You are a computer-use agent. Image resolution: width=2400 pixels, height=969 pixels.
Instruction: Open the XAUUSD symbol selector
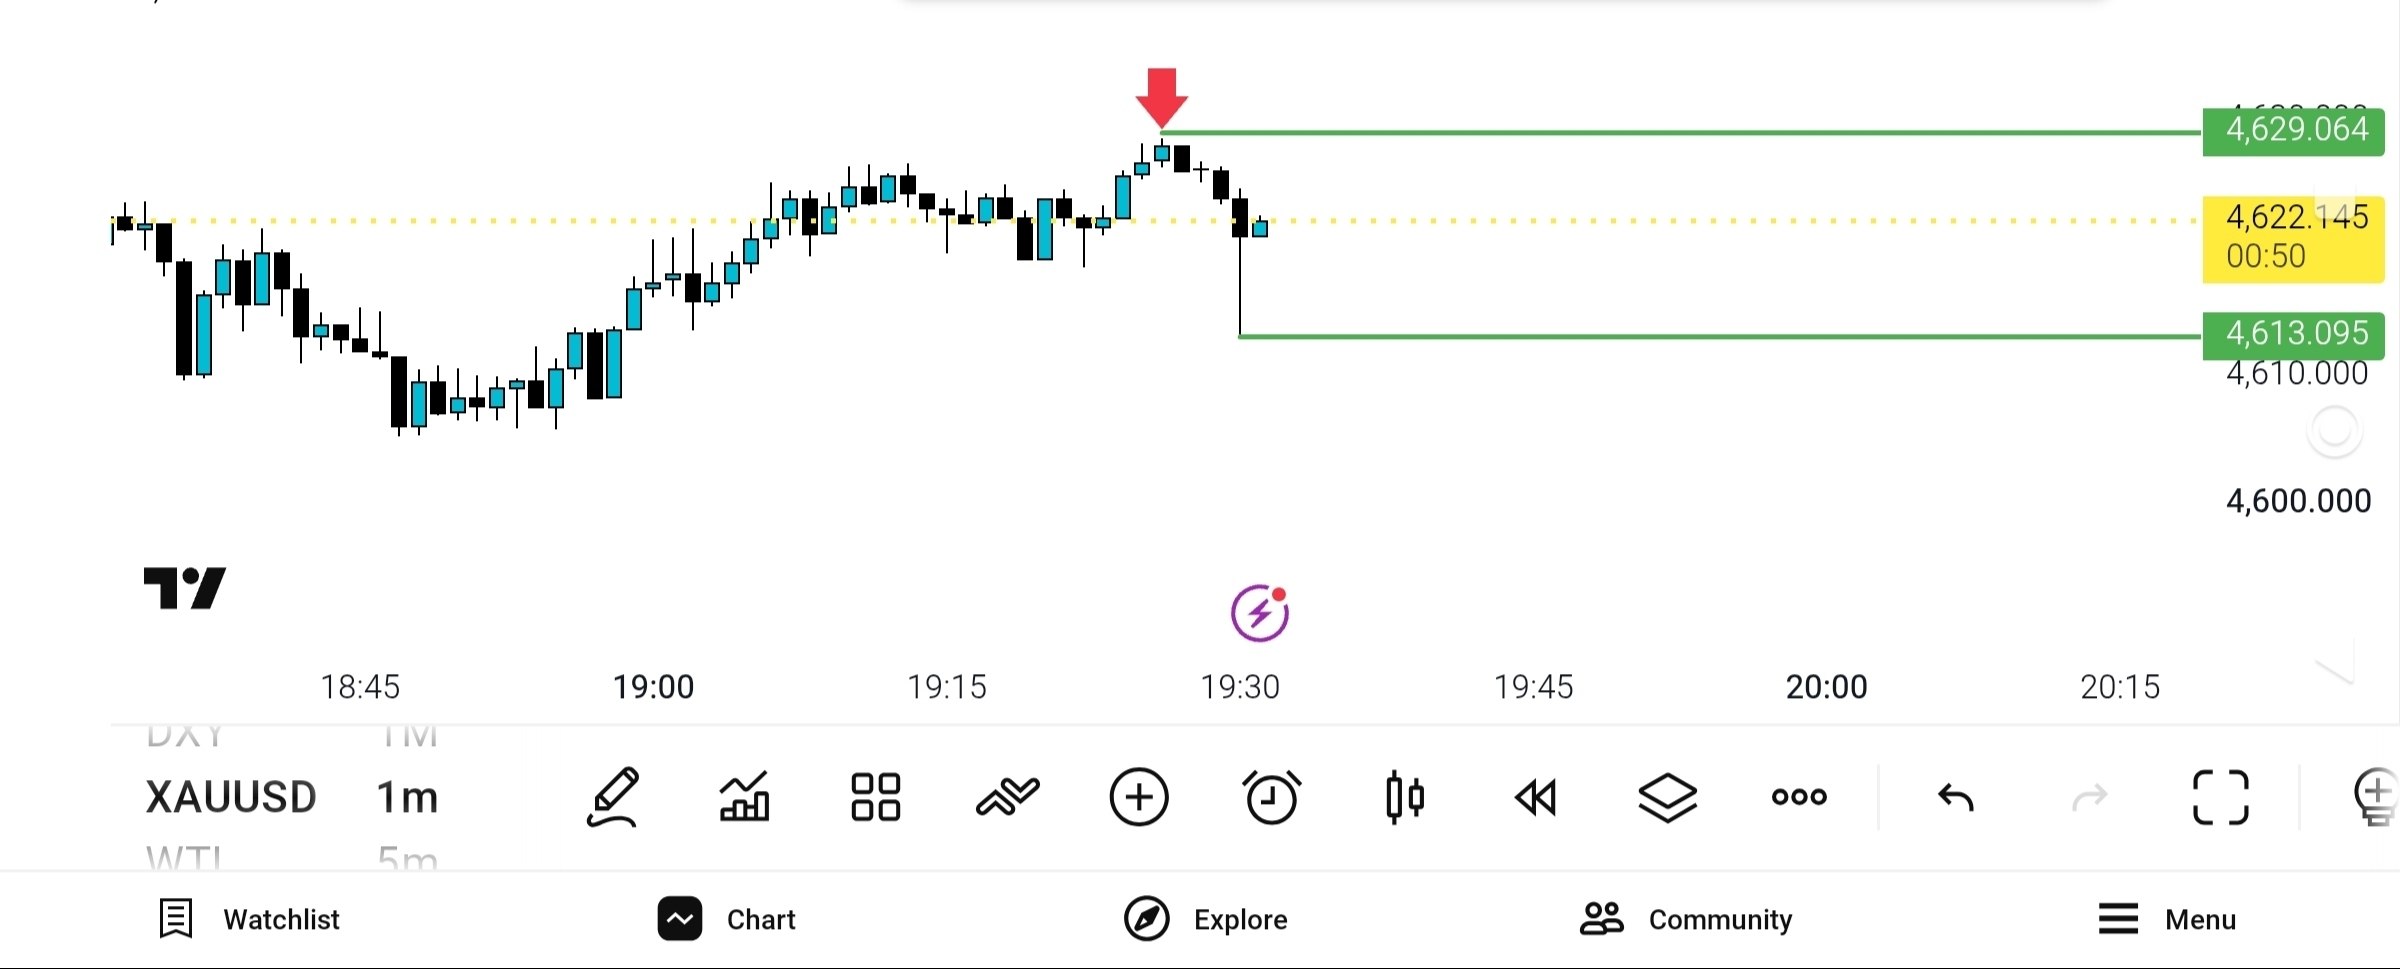click(231, 797)
